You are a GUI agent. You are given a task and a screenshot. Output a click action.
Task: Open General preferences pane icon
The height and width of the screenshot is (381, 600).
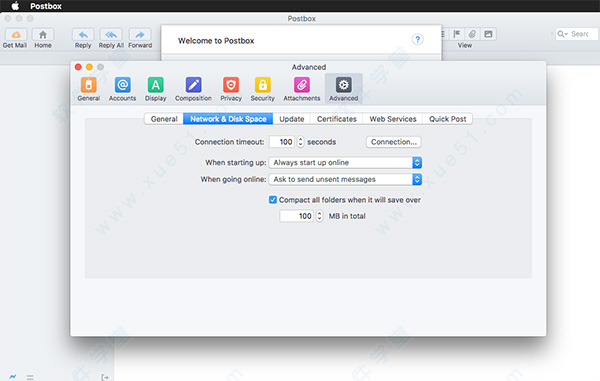[88, 85]
